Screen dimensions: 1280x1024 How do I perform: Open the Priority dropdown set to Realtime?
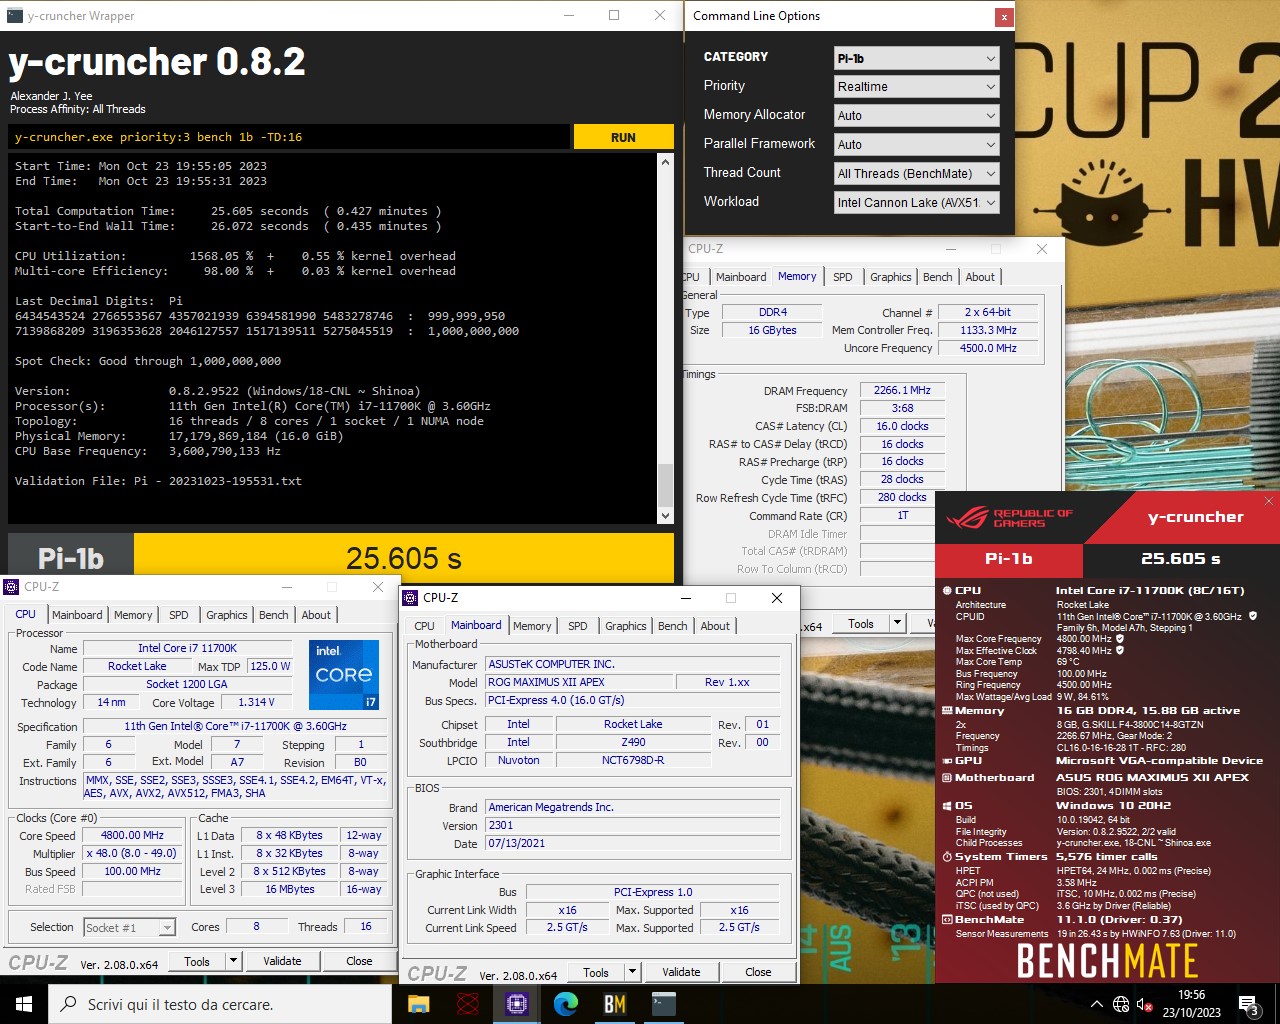tap(916, 87)
